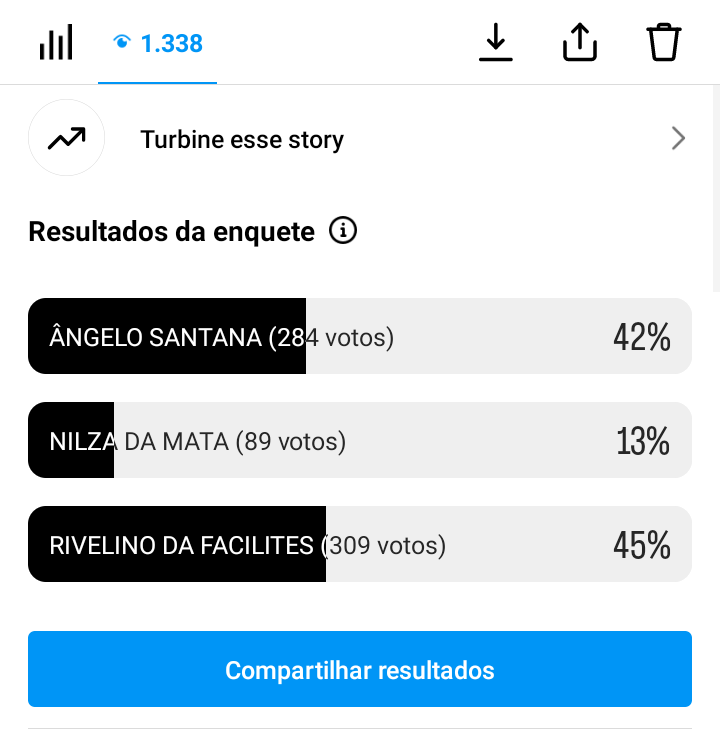Click the trending arrow boost icon
The width and height of the screenshot is (720, 749).
67,138
